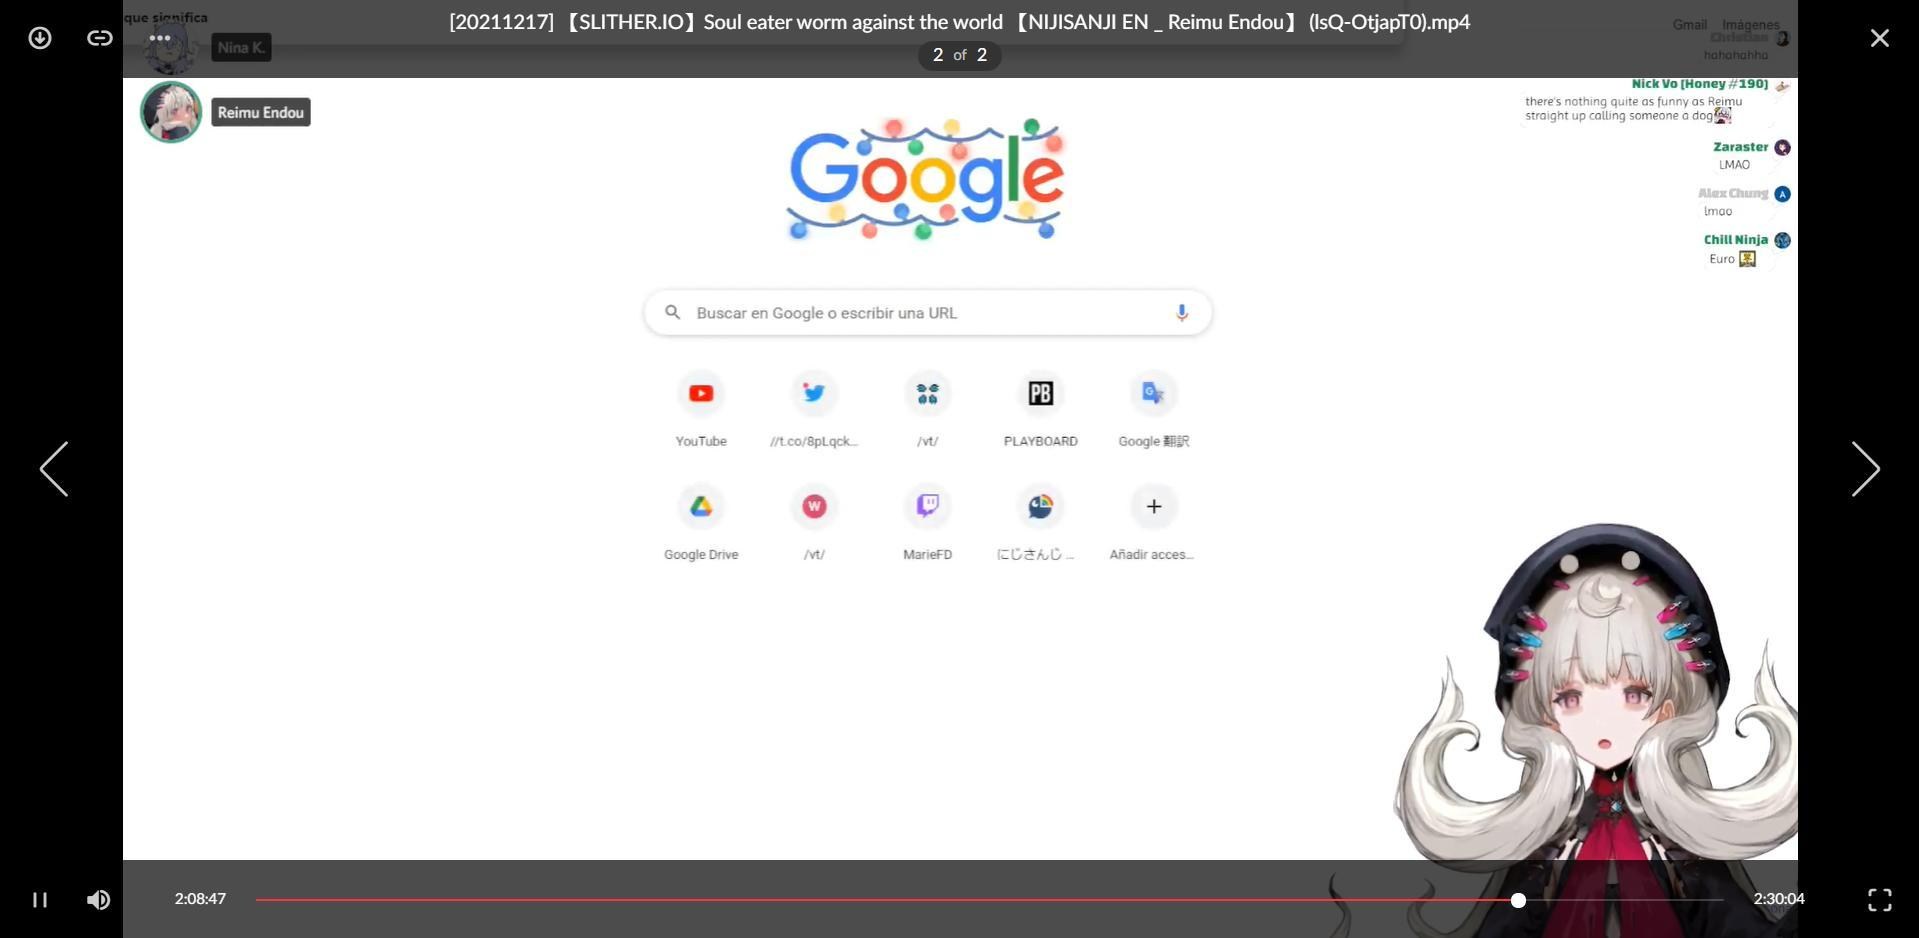The width and height of the screenshot is (1919, 938).
Task: Click the Alex Chung chat username
Action: click(x=1733, y=193)
